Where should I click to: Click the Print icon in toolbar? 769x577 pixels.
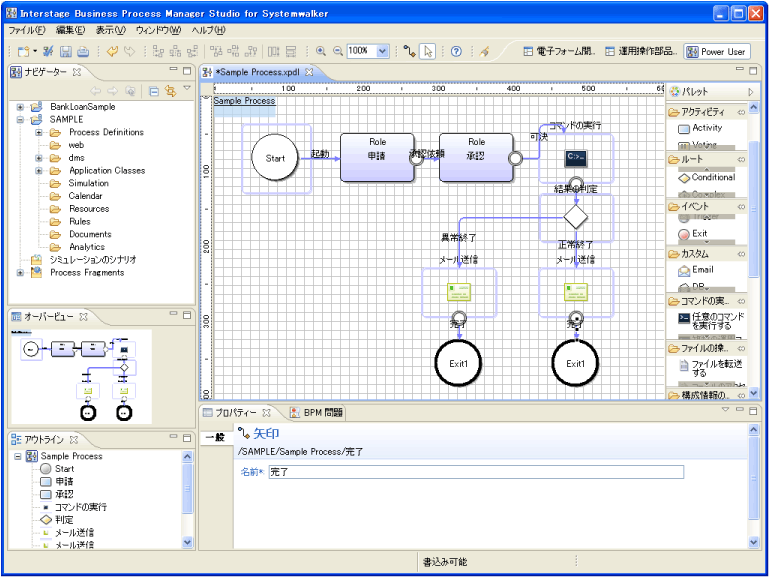(x=83, y=51)
